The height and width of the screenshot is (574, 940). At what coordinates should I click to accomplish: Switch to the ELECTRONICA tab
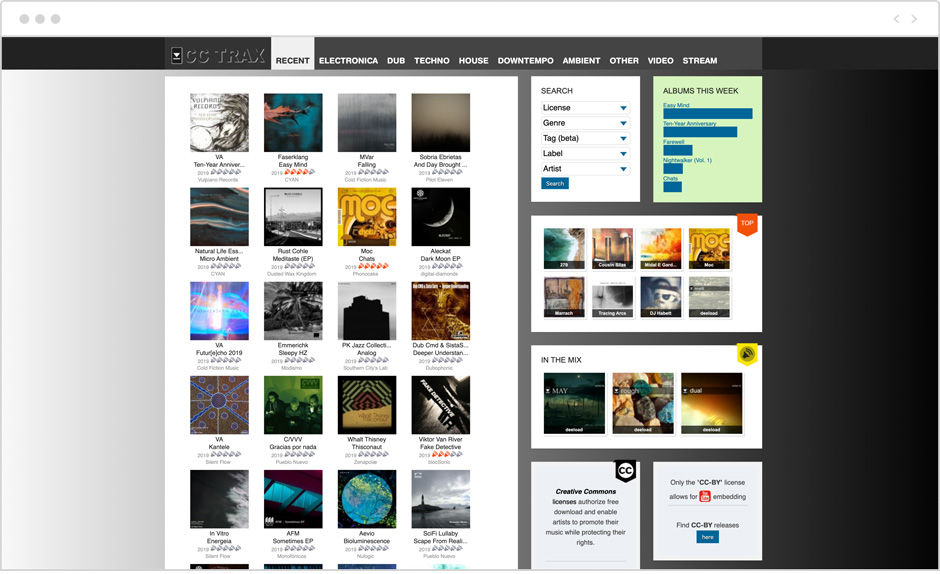348,61
